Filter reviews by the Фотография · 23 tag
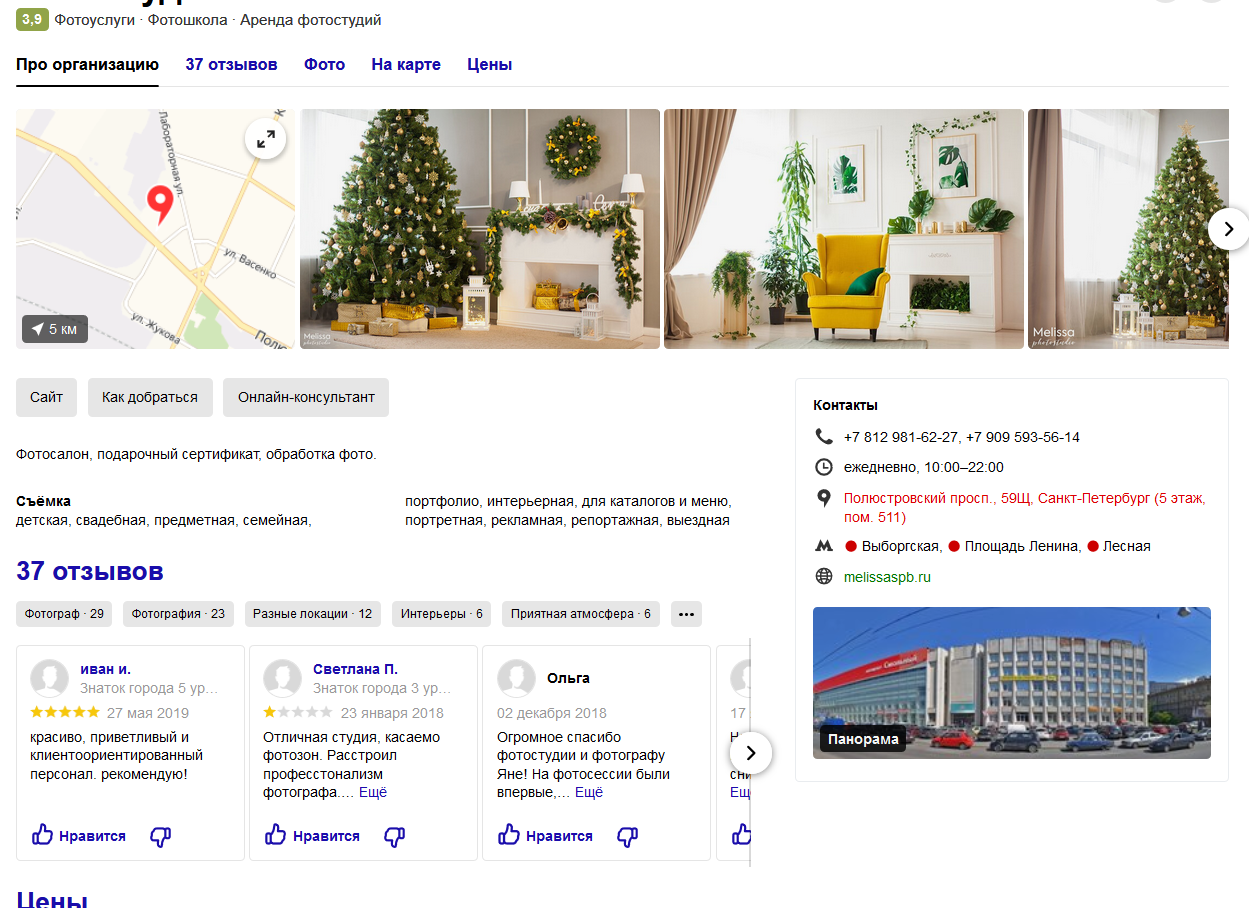The width and height of the screenshot is (1249, 908). coord(178,614)
